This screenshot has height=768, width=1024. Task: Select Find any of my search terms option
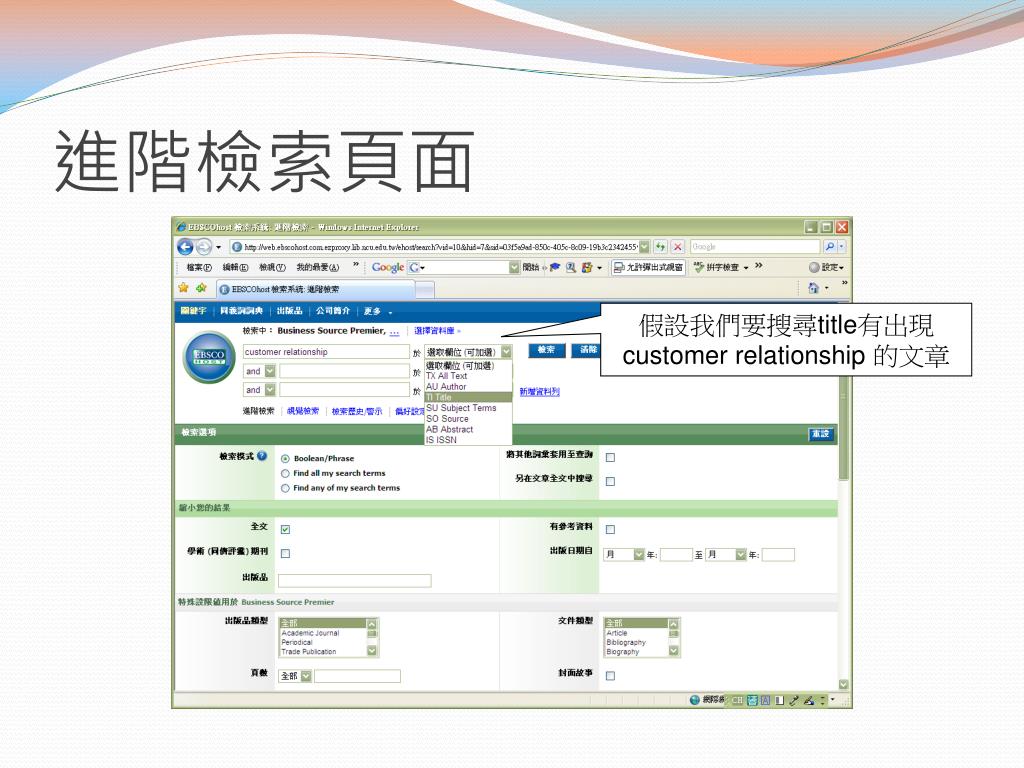(x=285, y=488)
